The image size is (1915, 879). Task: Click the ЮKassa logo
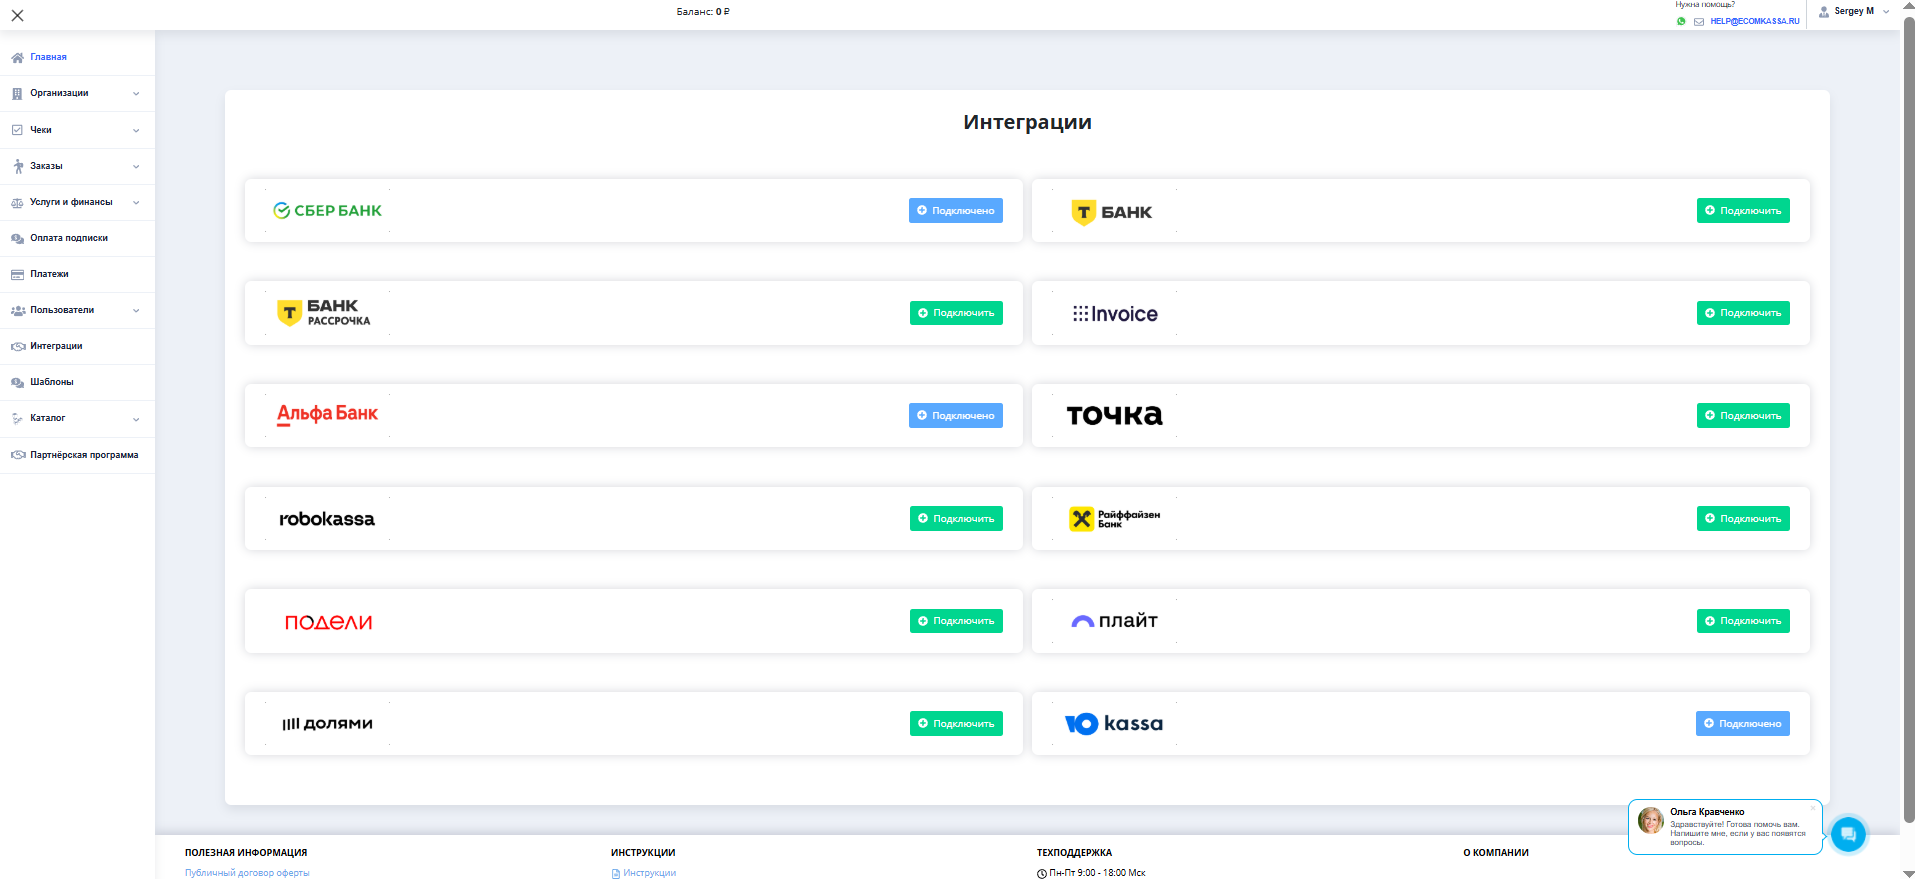click(x=1114, y=723)
